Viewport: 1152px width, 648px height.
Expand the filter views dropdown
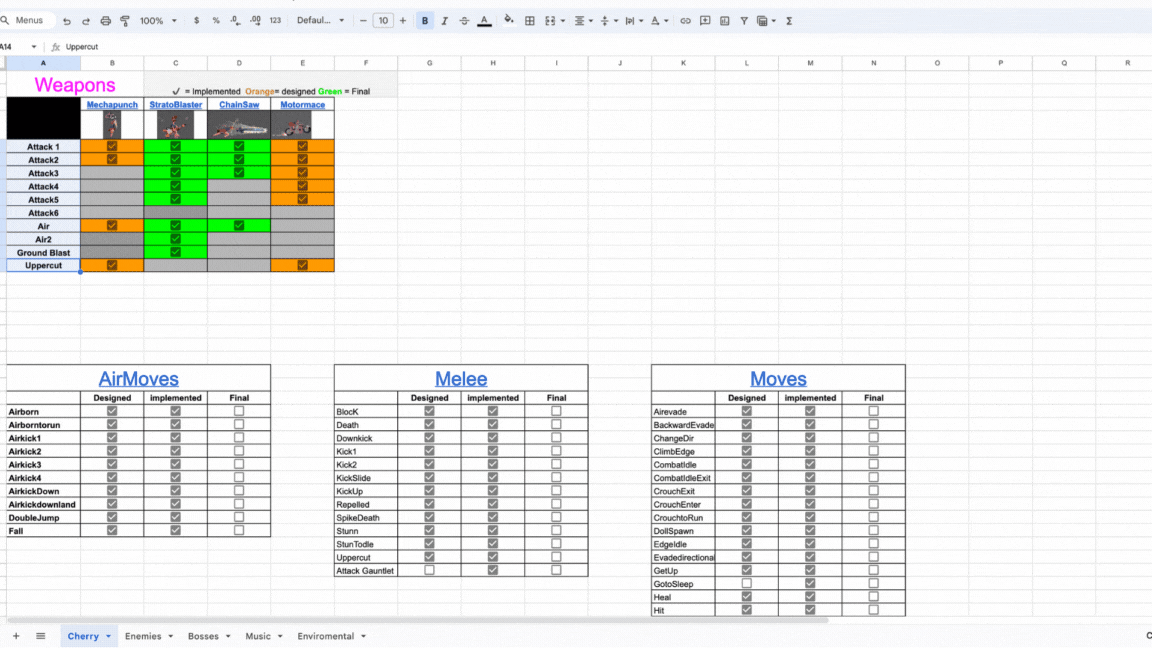[x=774, y=21]
